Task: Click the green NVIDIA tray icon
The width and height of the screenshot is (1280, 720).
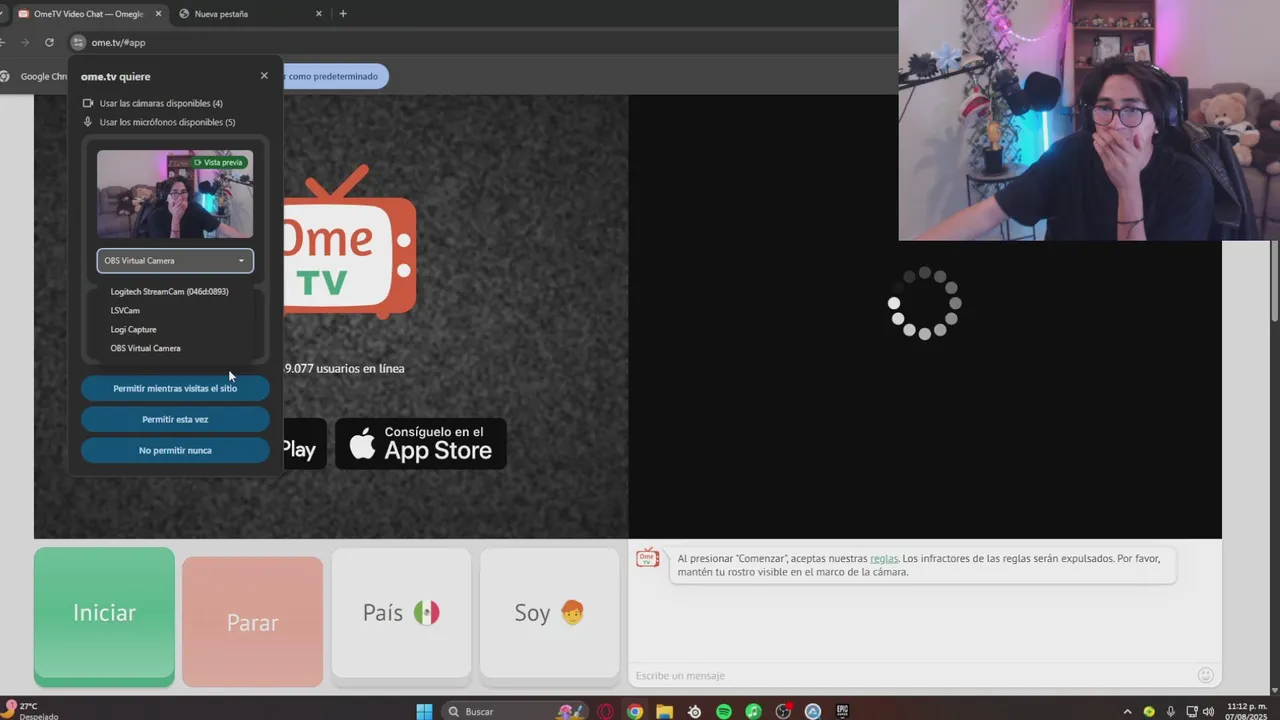Action: (1149, 711)
